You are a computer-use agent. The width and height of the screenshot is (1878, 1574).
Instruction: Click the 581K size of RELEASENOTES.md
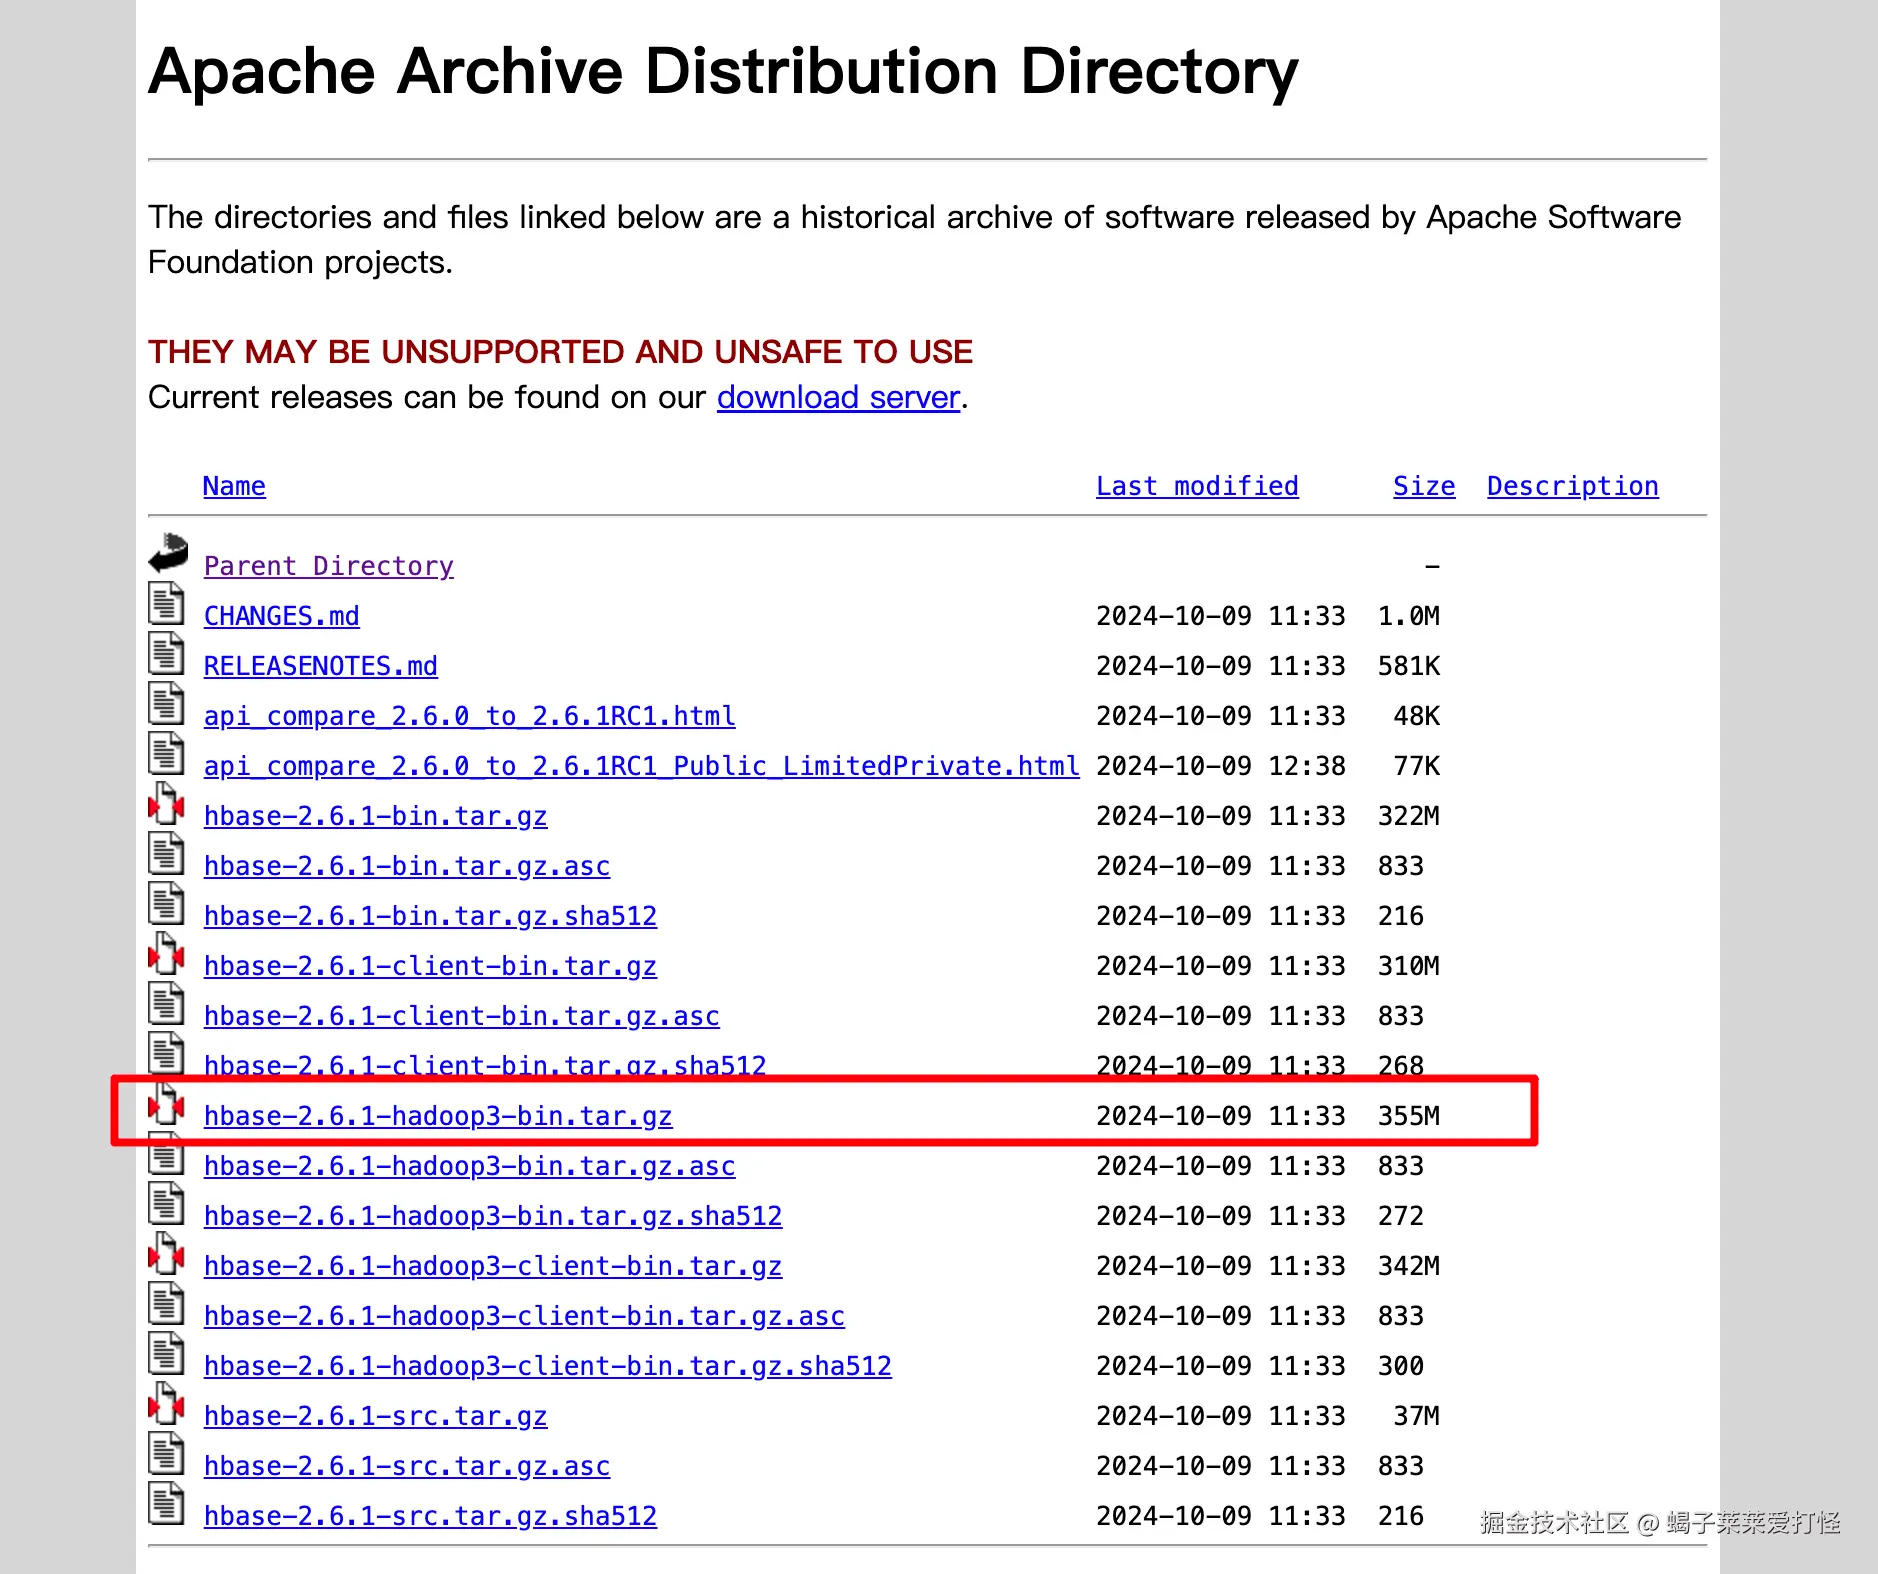click(1408, 666)
